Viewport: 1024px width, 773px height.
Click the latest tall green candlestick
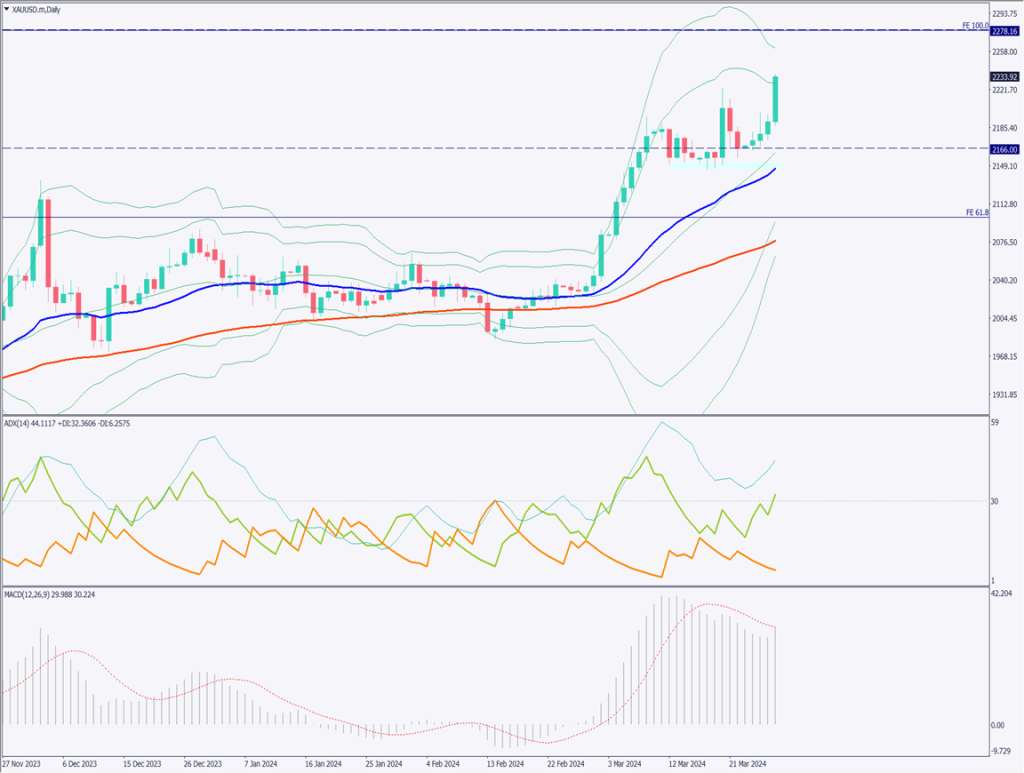point(776,100)
